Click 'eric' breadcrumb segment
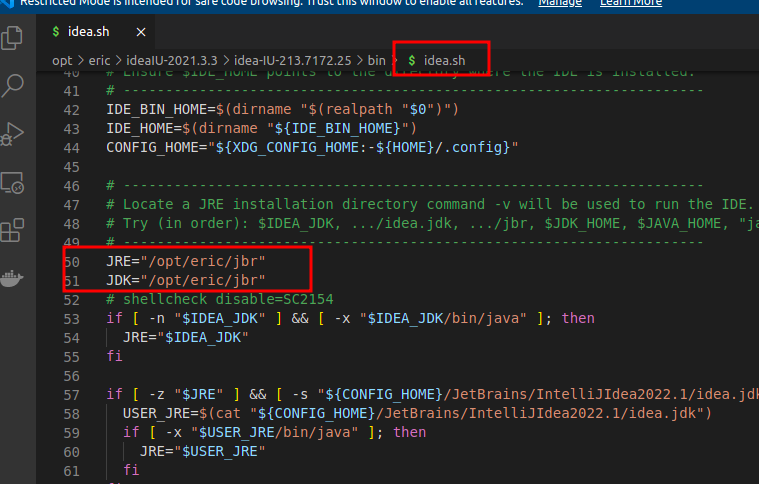This screenshot has height=484, width=759. [x=99, y=60]
